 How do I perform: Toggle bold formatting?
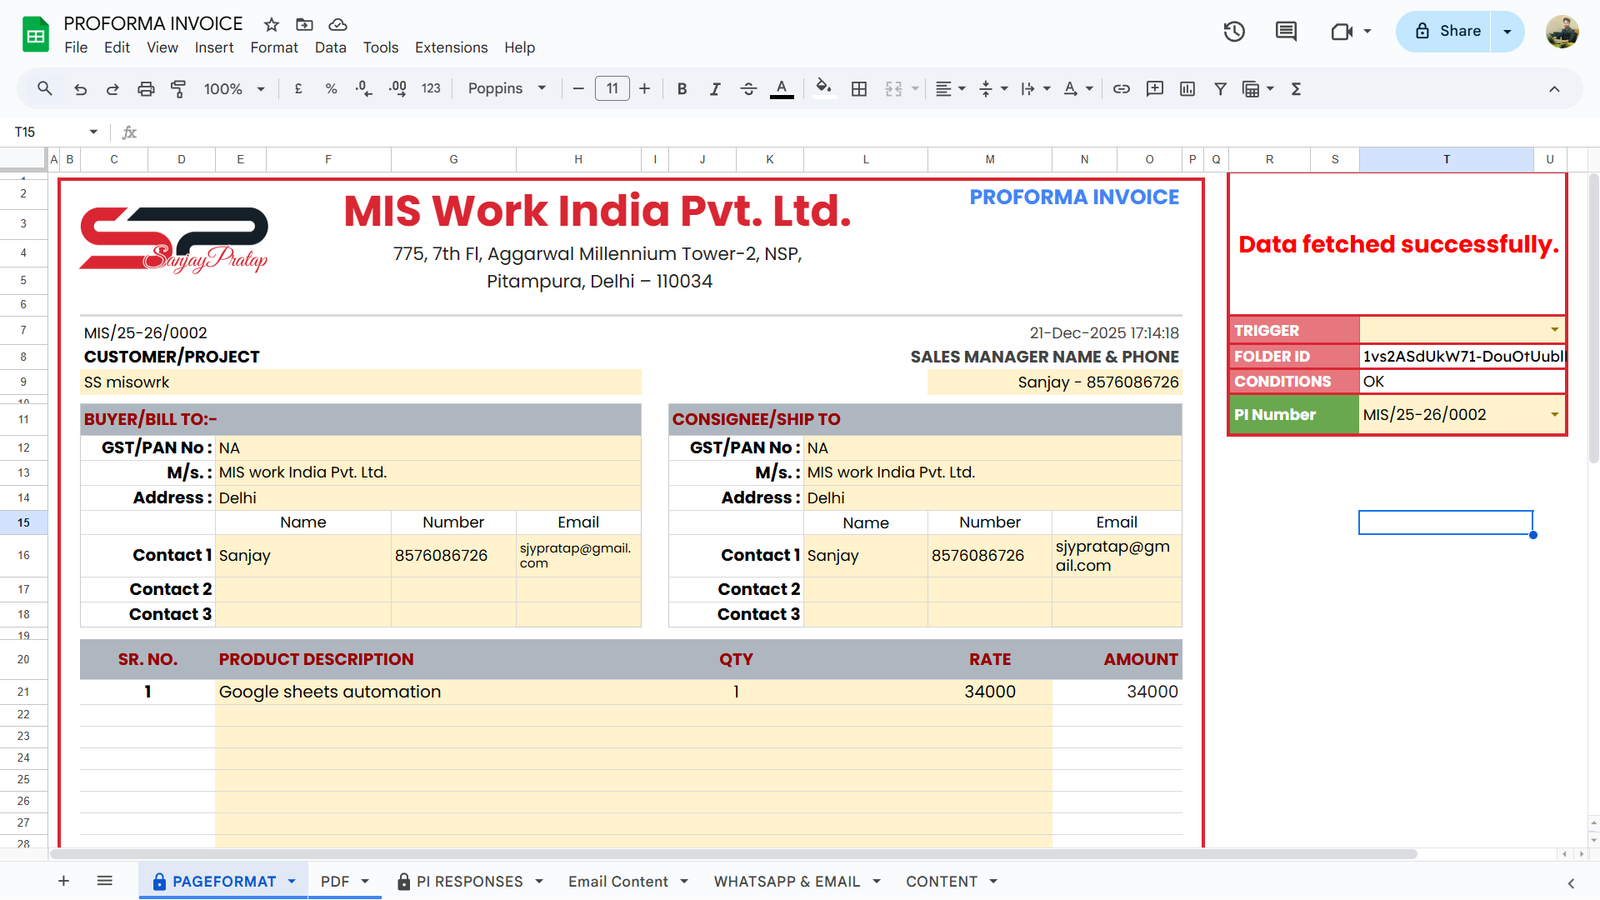(682, 89)
